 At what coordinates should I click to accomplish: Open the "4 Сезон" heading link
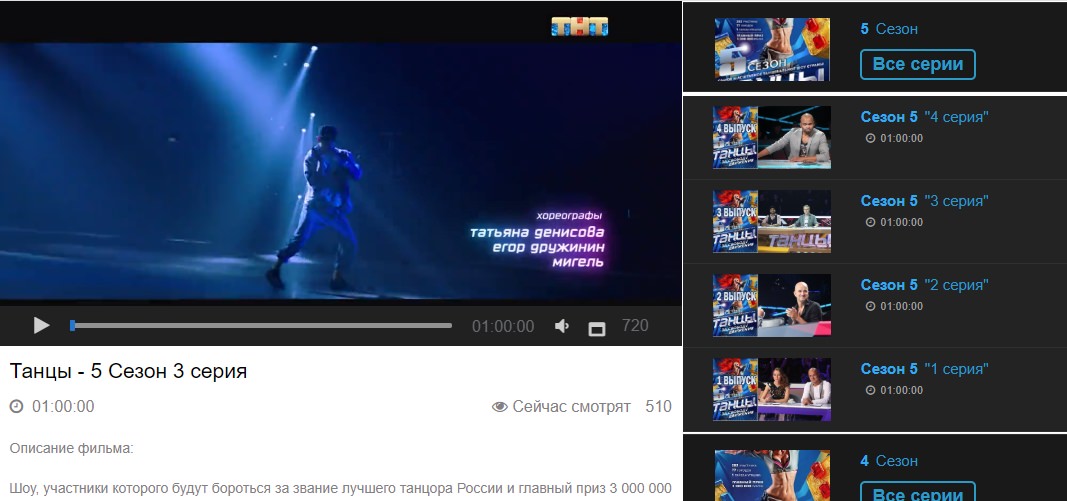(x=889, y=461)
